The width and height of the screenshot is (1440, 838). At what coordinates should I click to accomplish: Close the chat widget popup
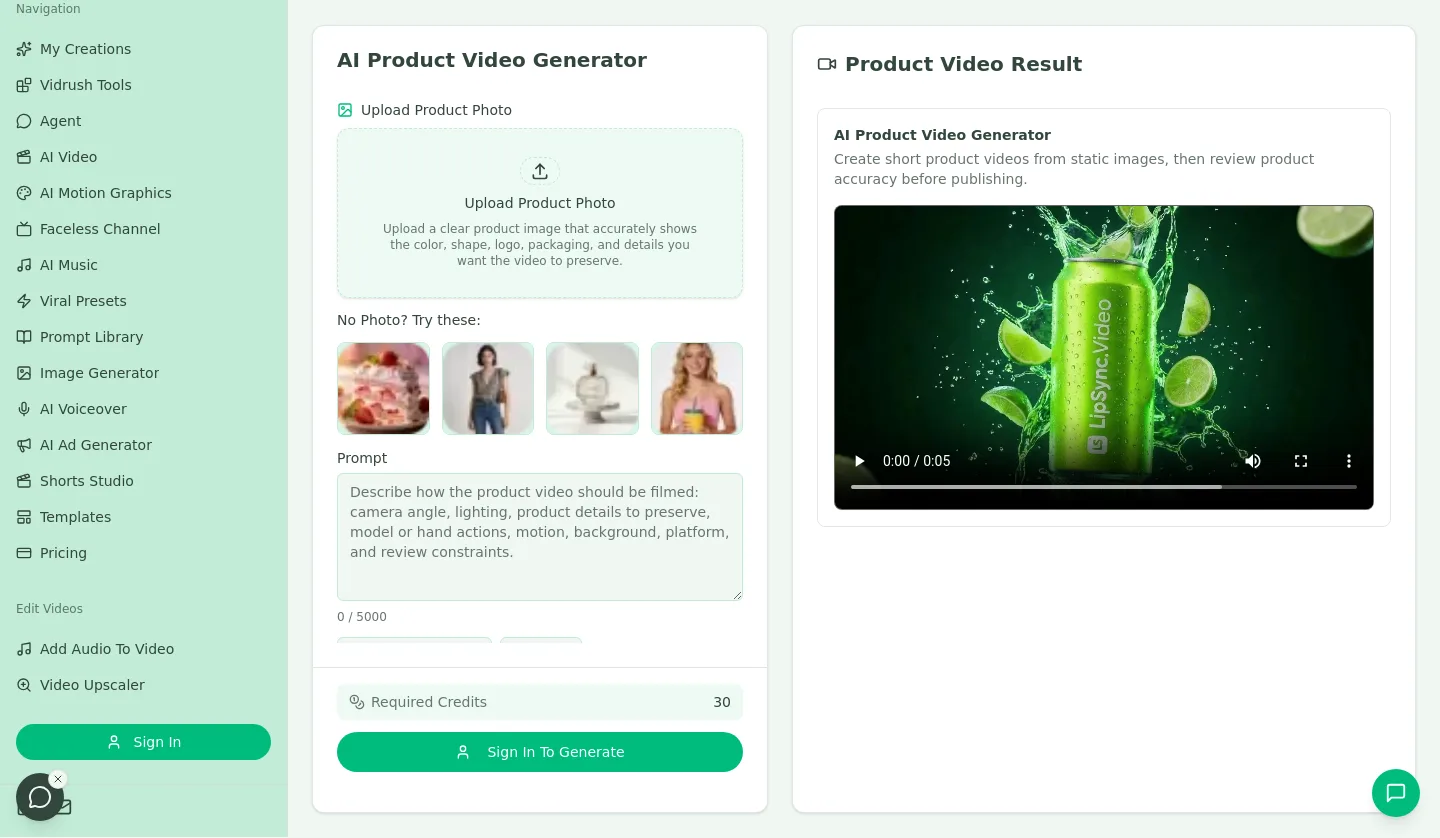[58, 779]
